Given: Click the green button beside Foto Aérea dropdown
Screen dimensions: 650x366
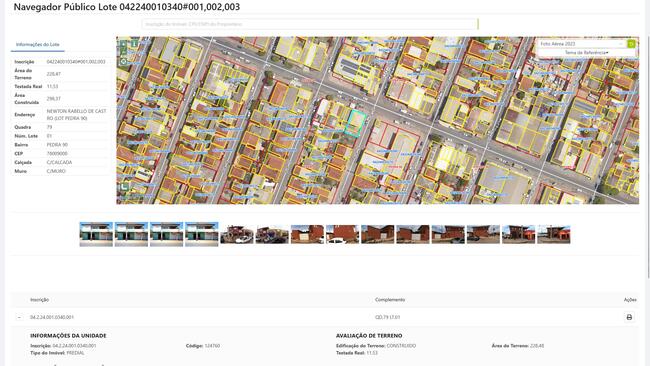Looking at the screenshot, I should click(631, 44).
